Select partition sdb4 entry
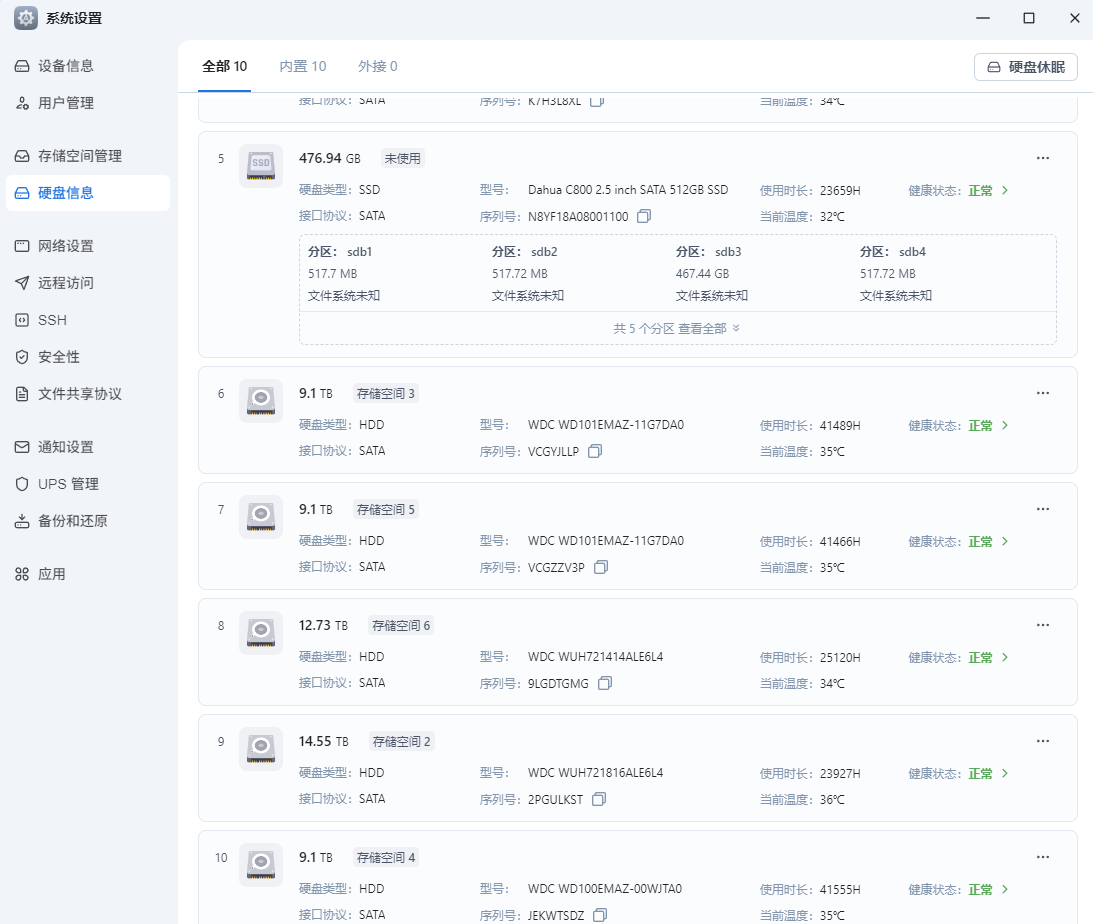 tap(896, 274)
